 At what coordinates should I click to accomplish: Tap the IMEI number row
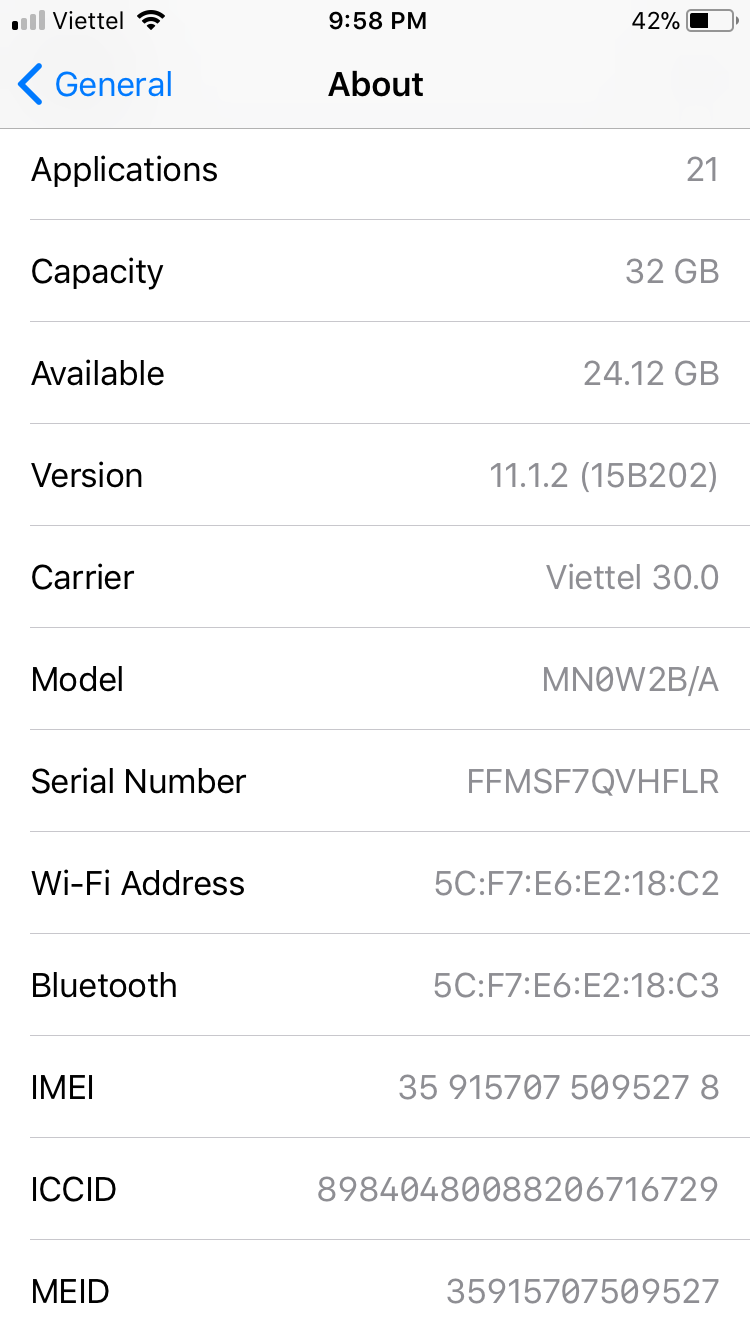pyautogui.click(x=375, y=1088)
